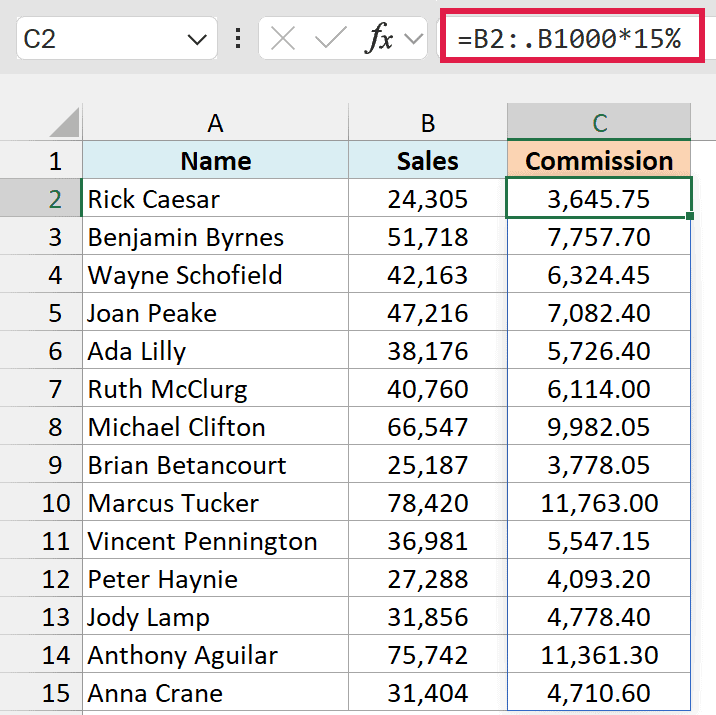Select column B header
Screen dimensions: 716x715
[428, 122]
